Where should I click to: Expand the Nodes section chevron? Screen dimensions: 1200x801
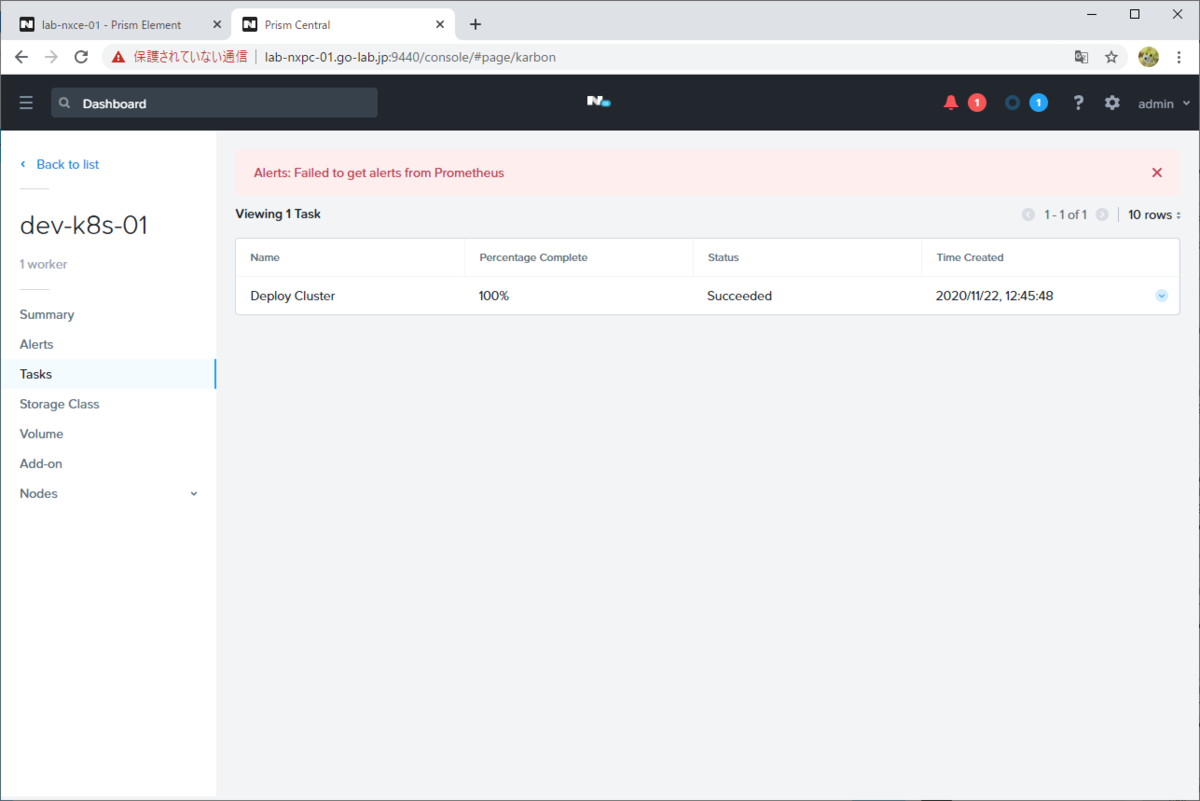194,494
